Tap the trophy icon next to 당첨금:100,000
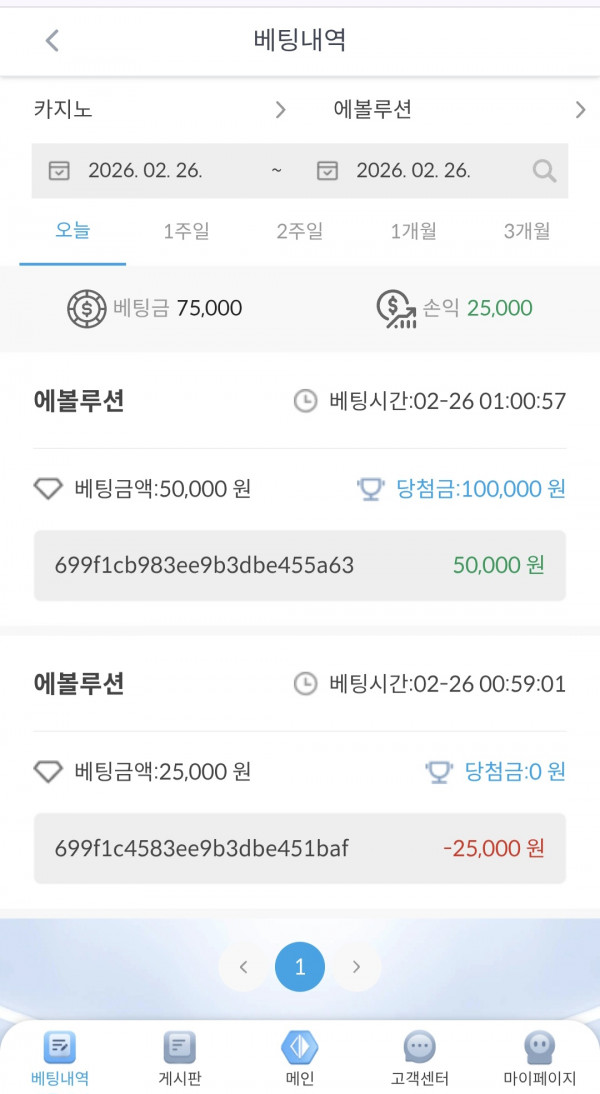Screen dimensions: 600x1094 click(373, 489)
